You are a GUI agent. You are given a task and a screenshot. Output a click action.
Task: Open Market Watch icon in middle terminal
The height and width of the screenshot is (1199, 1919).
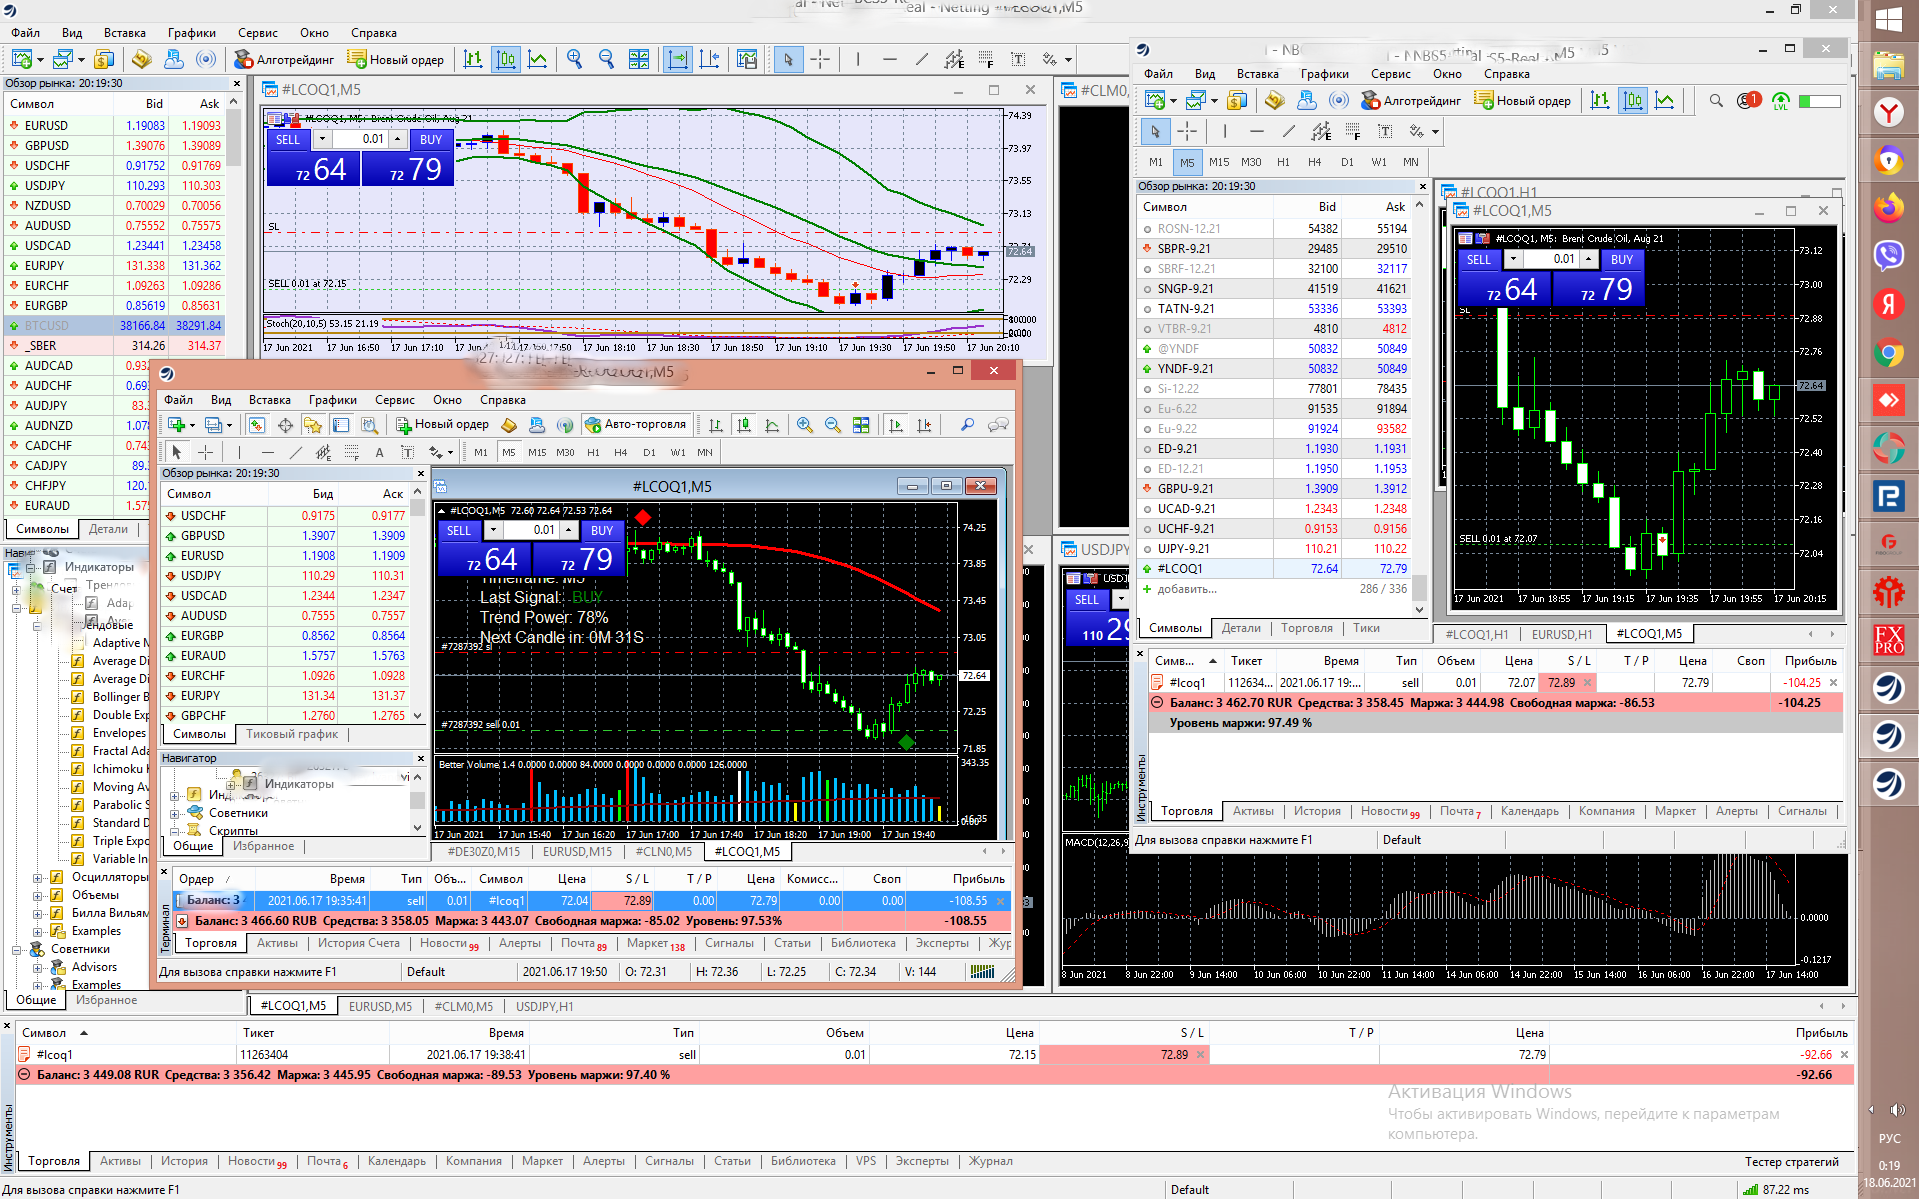pos(257,425)
